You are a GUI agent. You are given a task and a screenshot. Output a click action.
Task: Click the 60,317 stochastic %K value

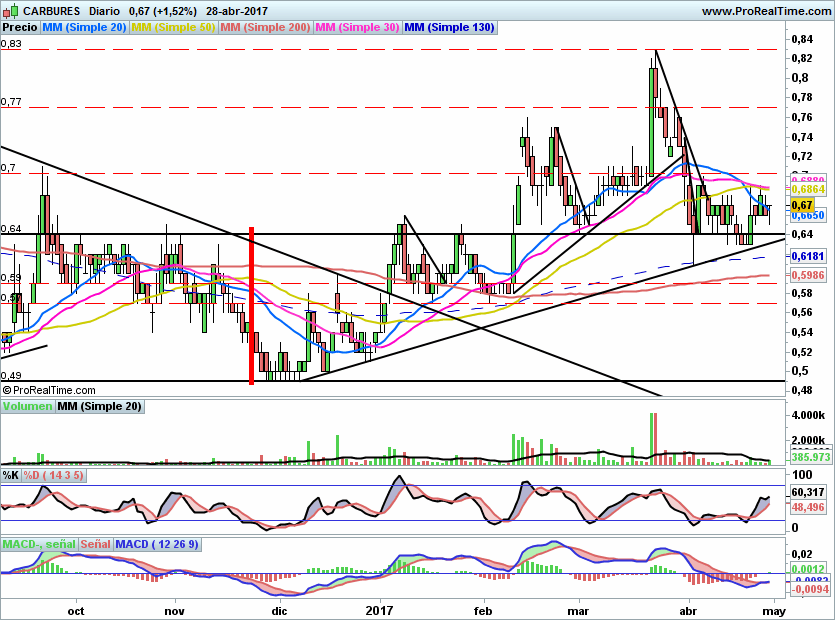coord(808,492)
